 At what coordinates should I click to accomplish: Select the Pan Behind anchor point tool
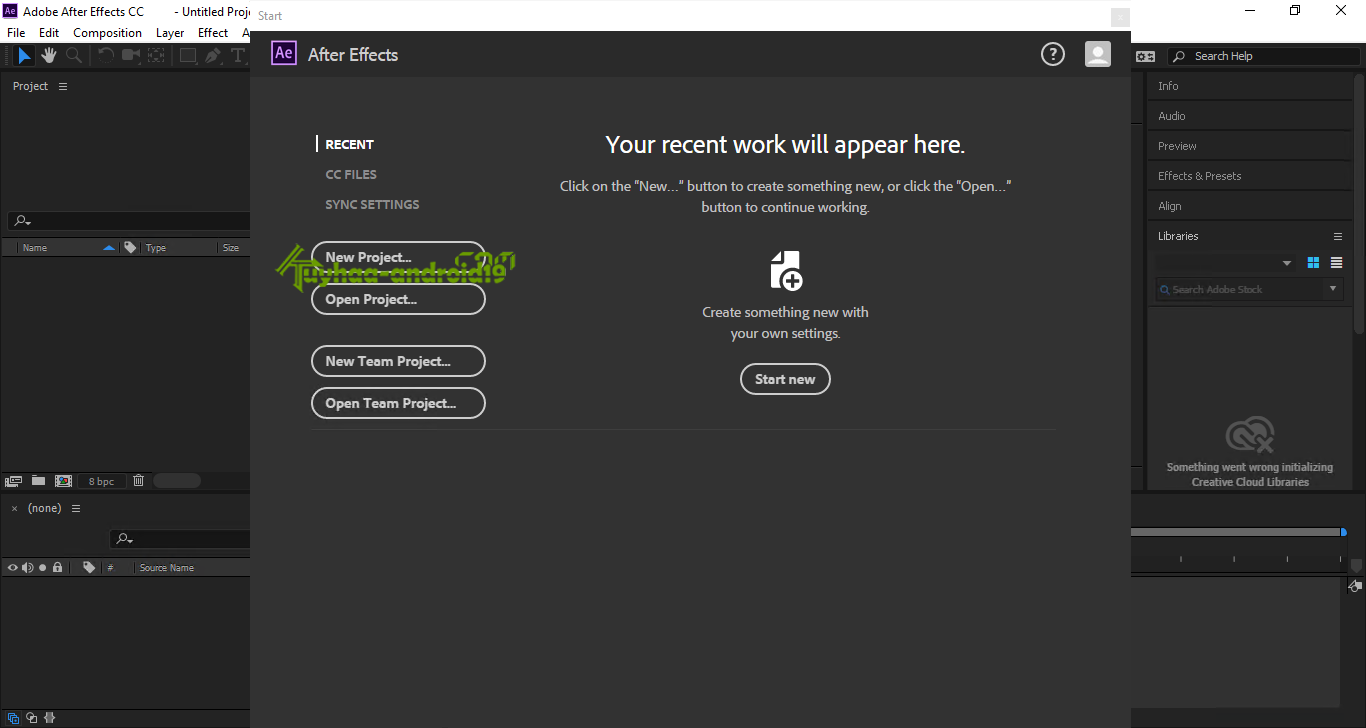point(156,56)
